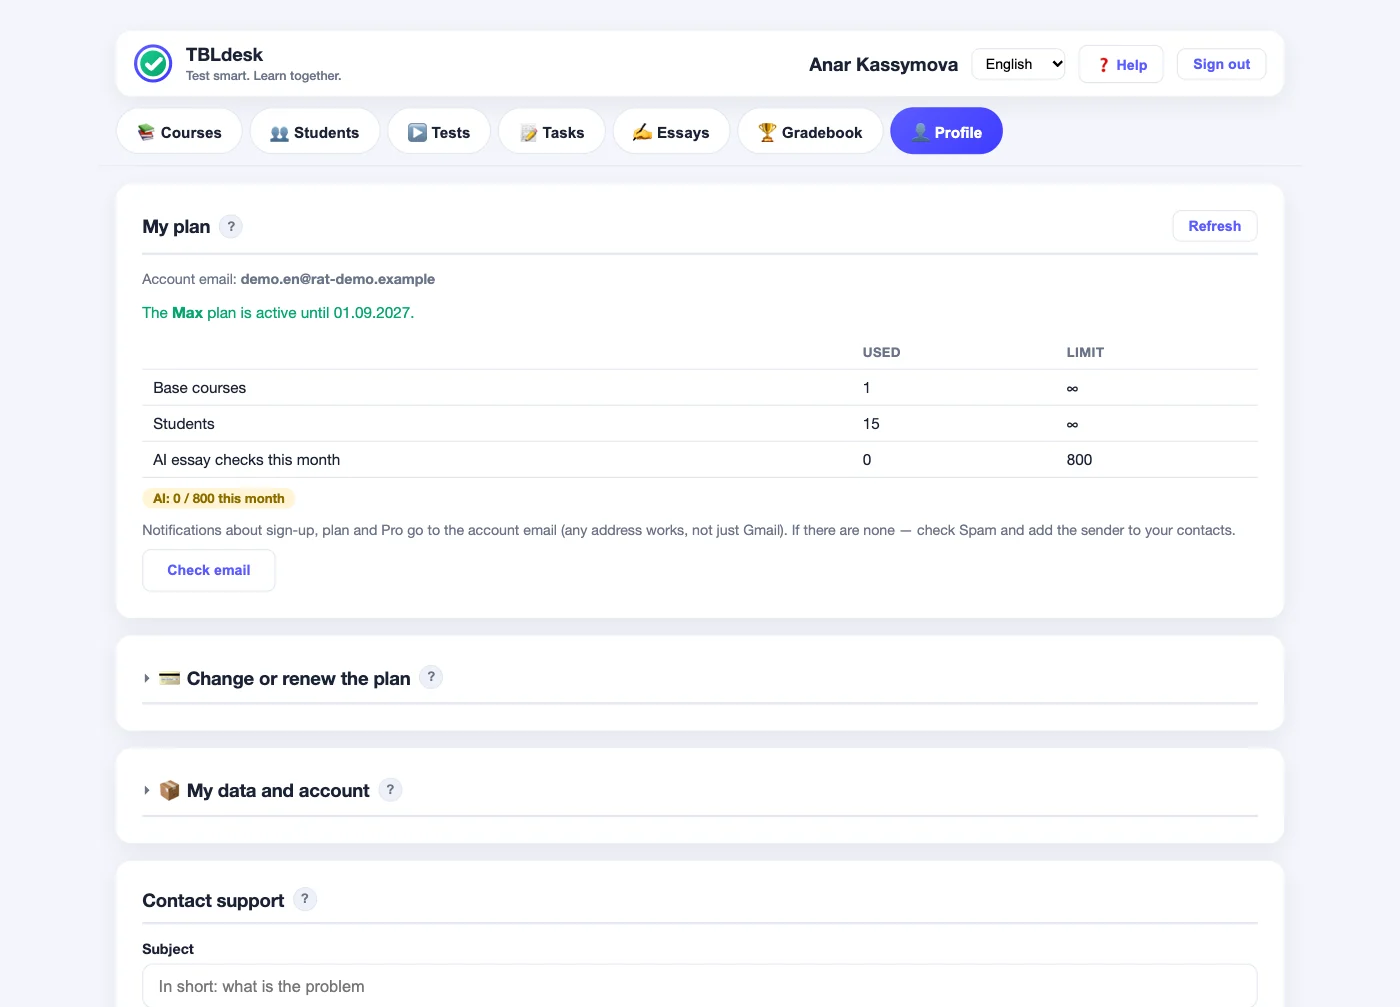Screen dimensions: 1400x1007
Task: Click the Base courses row label
Action: point(200,388)
